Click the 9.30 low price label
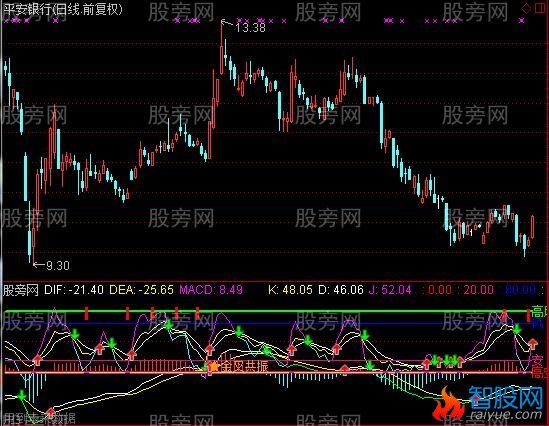This screenshot has width=549, height=426. tap(58, 266)
